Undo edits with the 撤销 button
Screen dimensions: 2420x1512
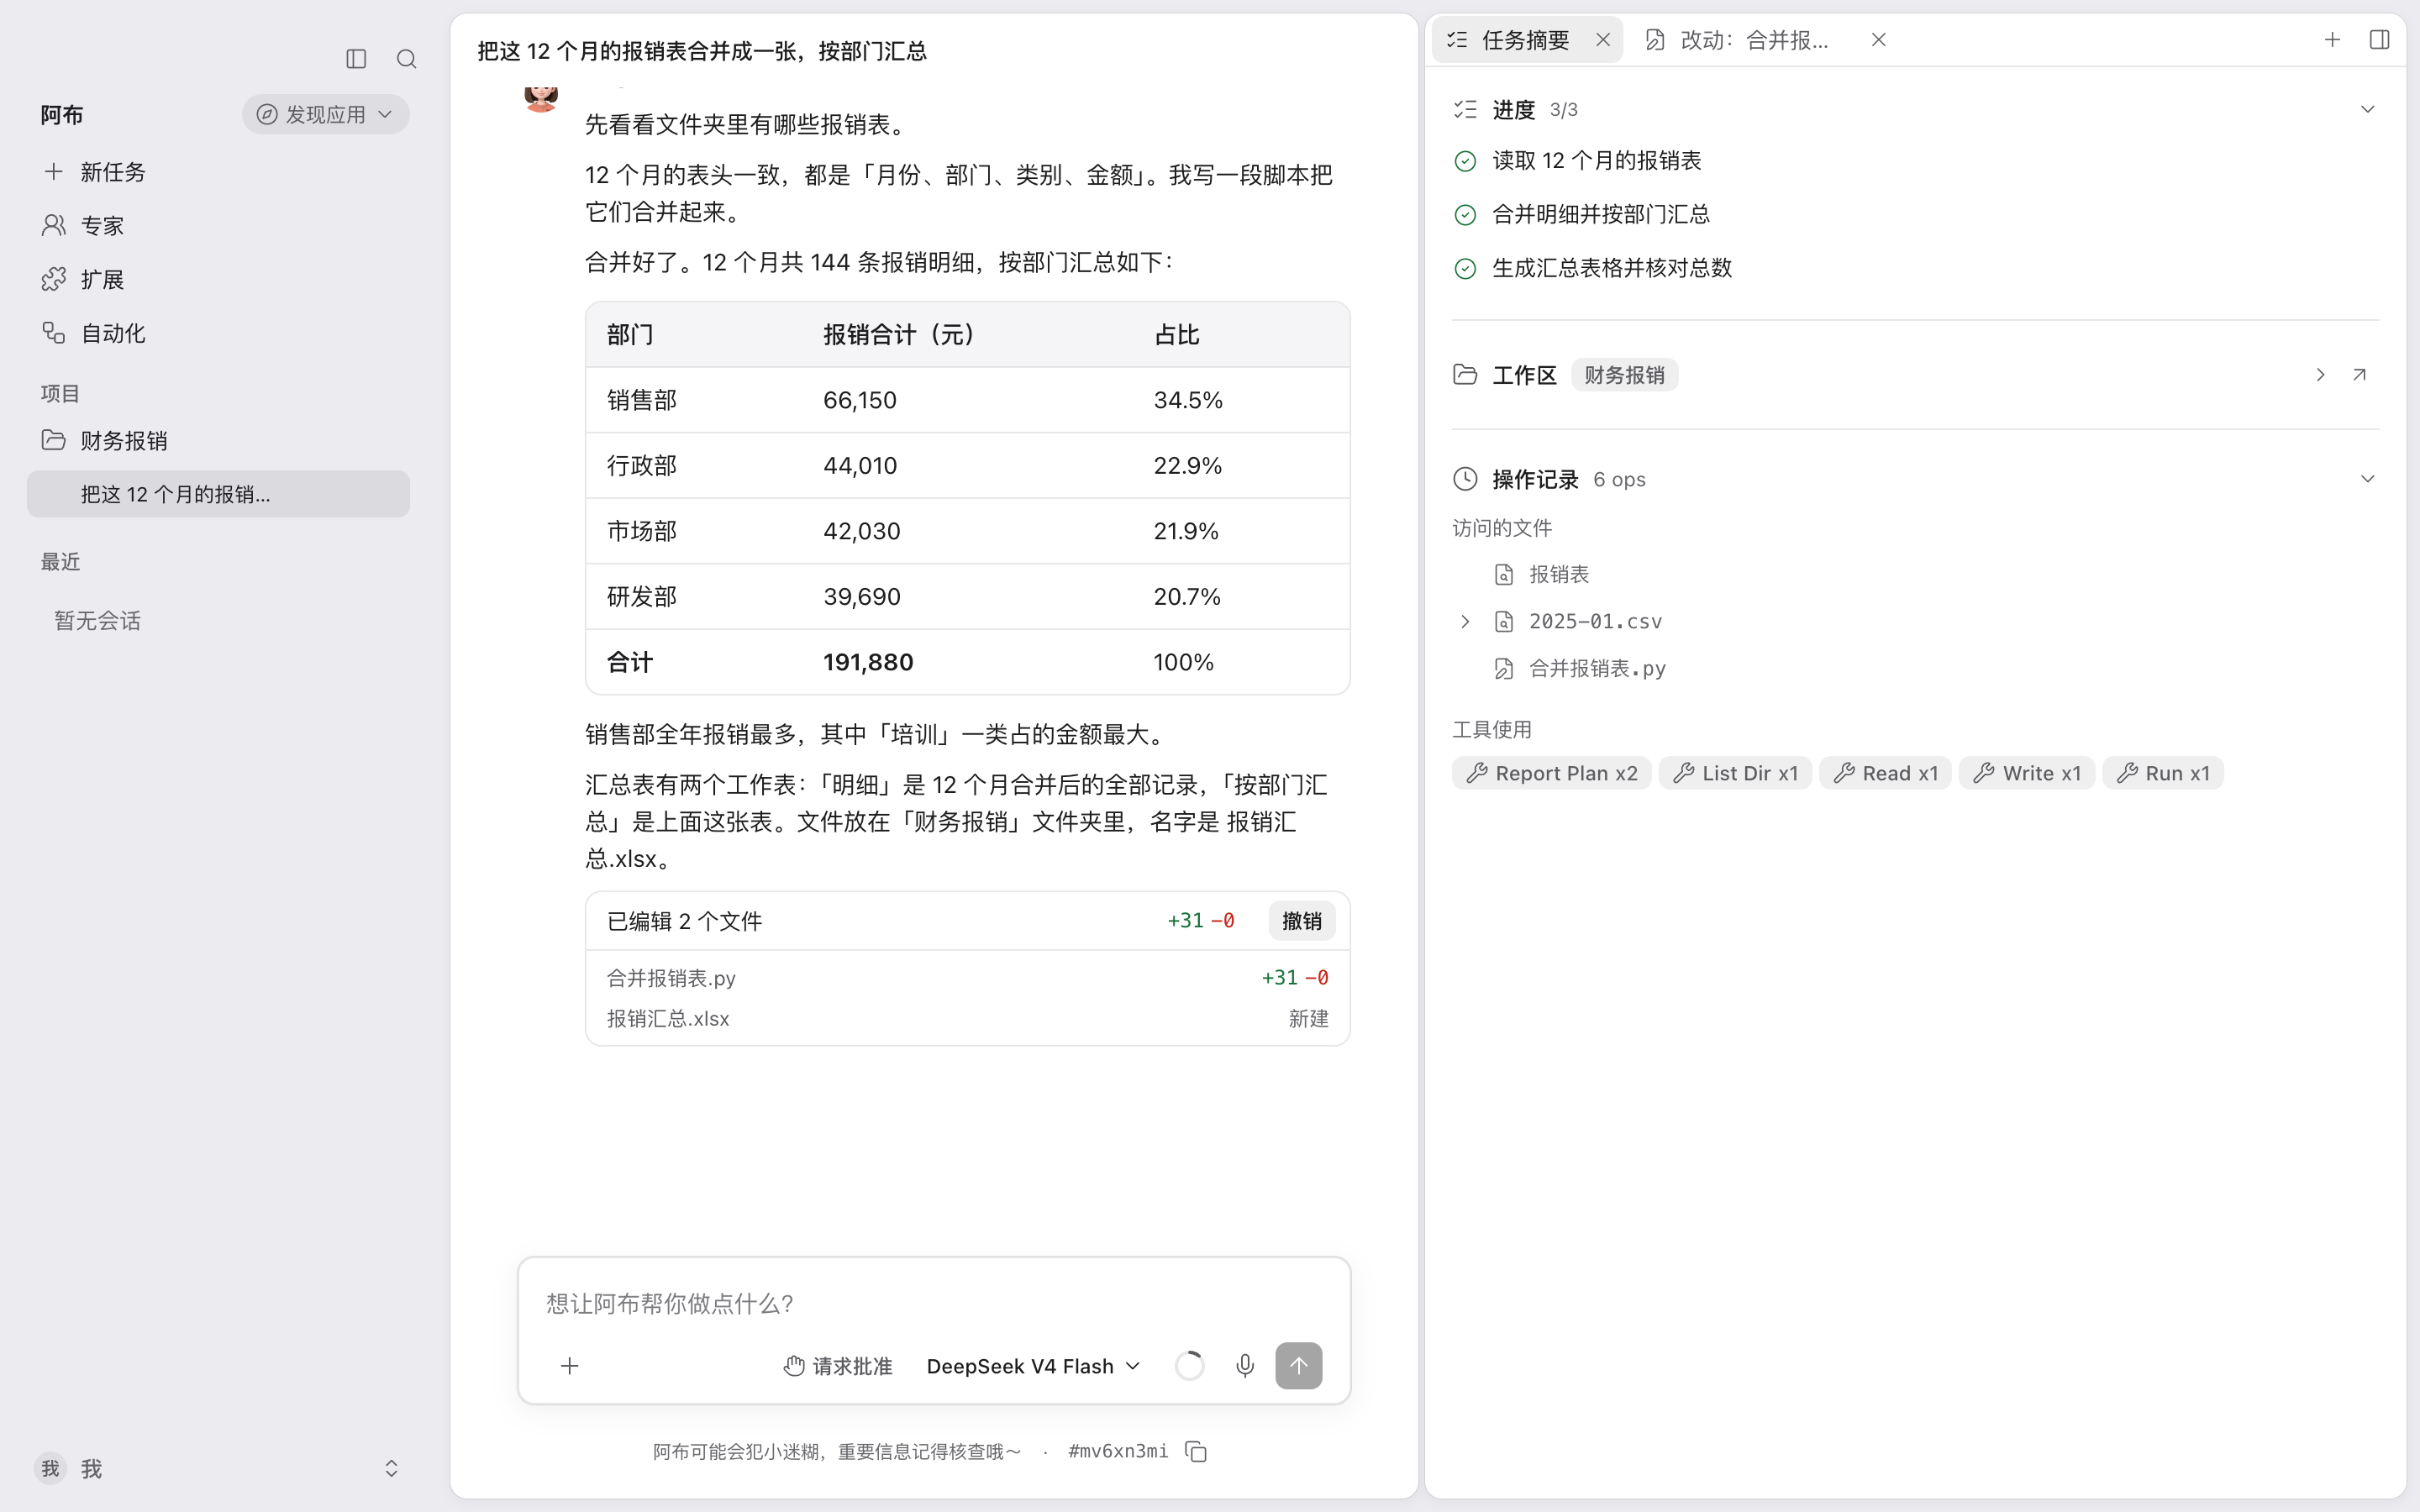click(1301, 921)
